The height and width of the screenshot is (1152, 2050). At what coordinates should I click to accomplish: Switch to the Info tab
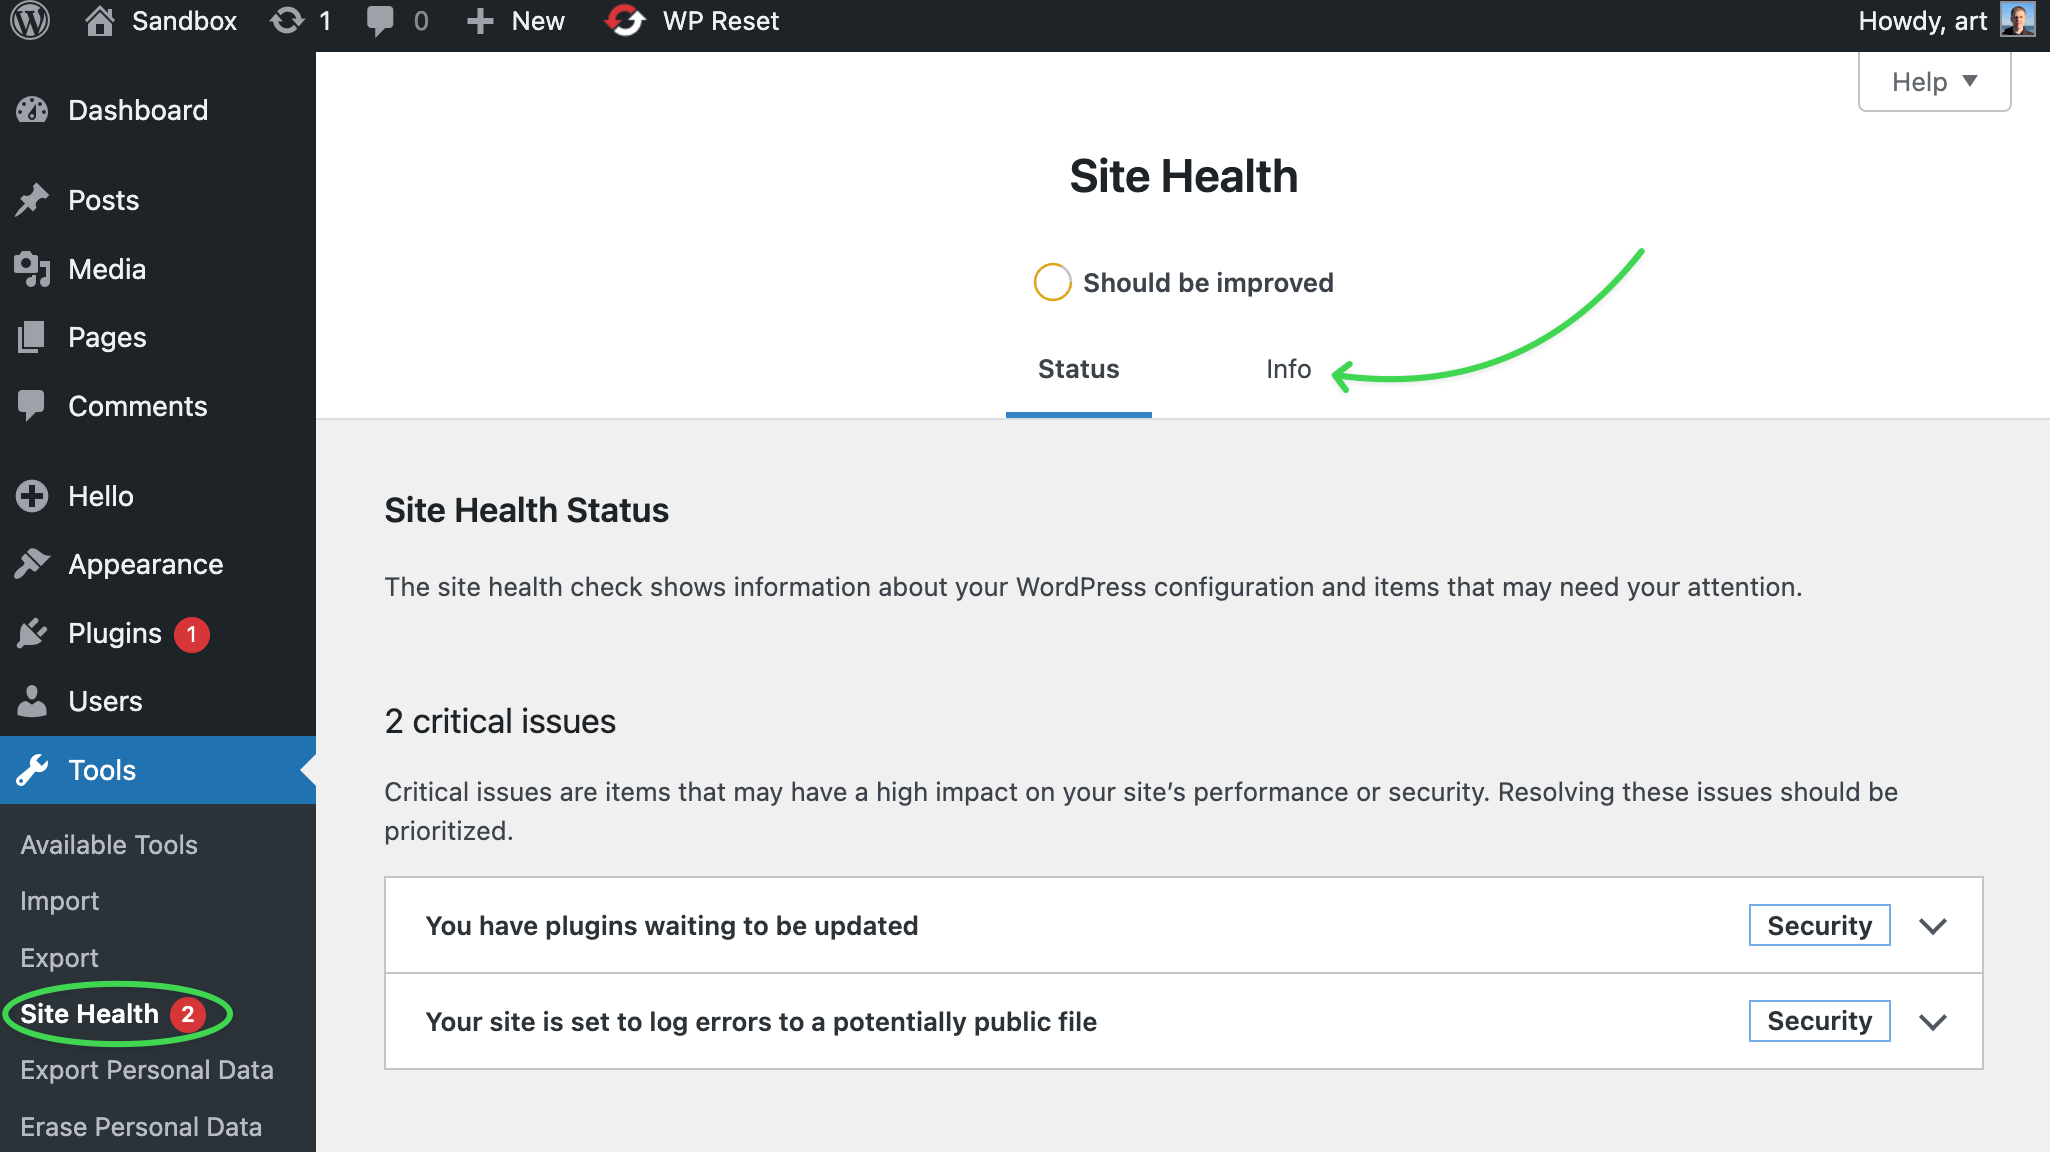(x=1288, y=369)
